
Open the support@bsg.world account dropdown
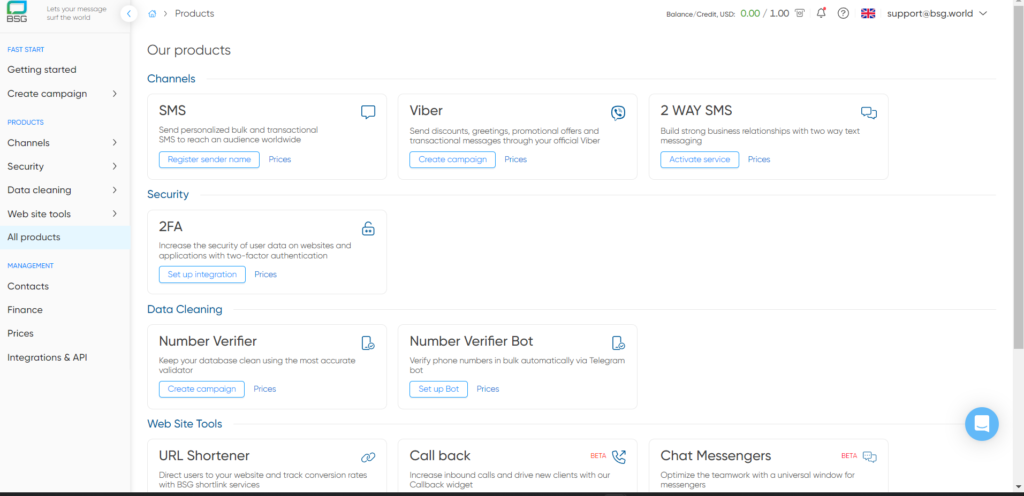[x=937, y=13]
